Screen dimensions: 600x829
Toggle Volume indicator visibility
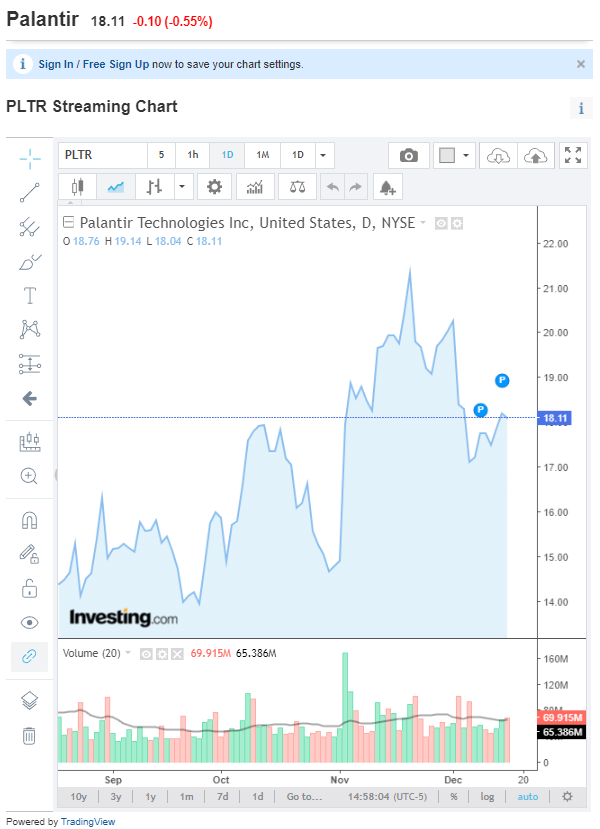(146, 654)
